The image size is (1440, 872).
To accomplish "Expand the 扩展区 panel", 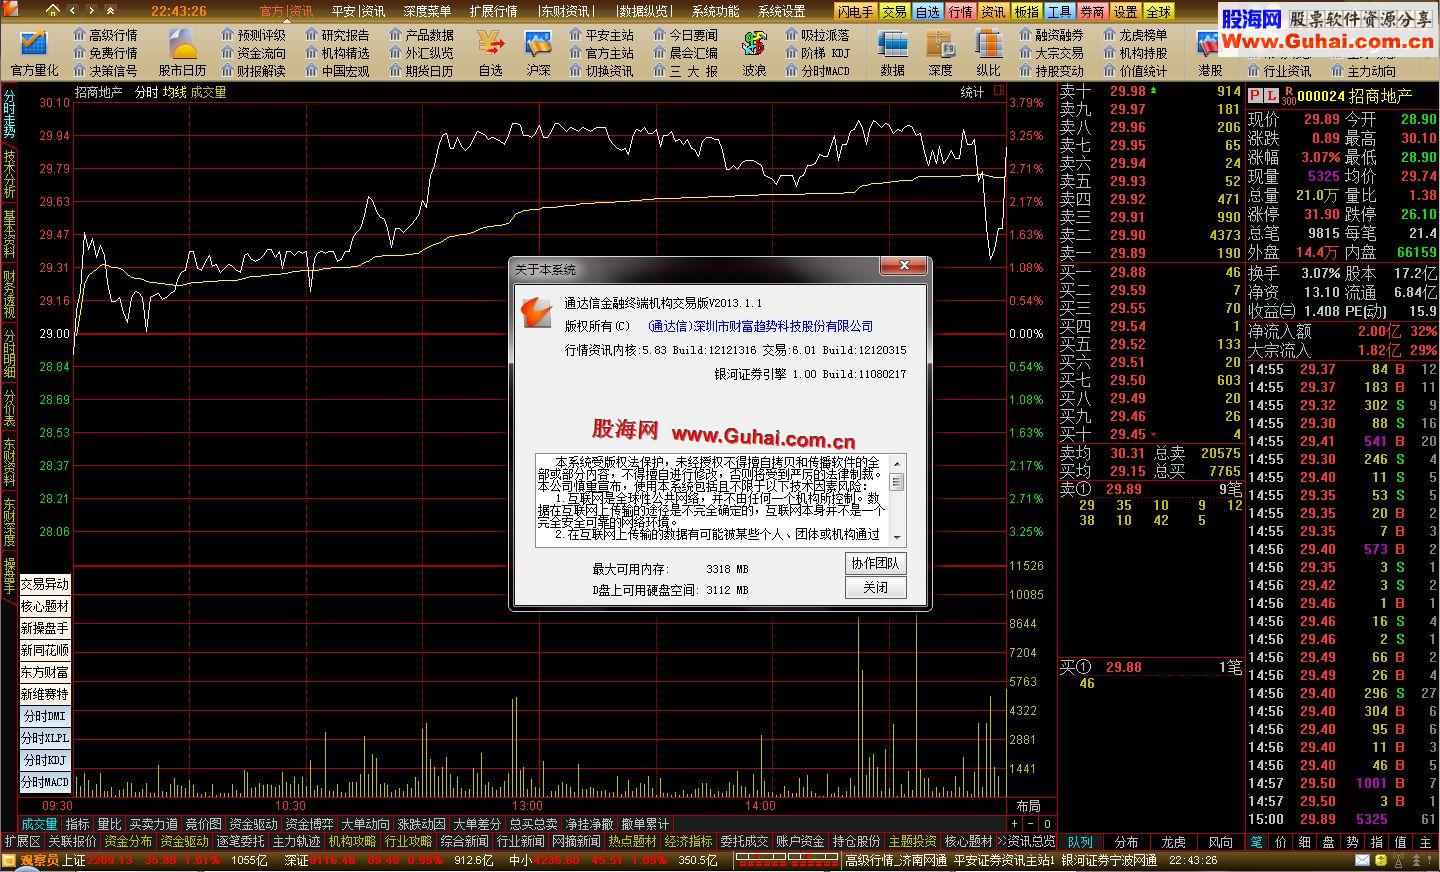I will click(x=22, y=841).
